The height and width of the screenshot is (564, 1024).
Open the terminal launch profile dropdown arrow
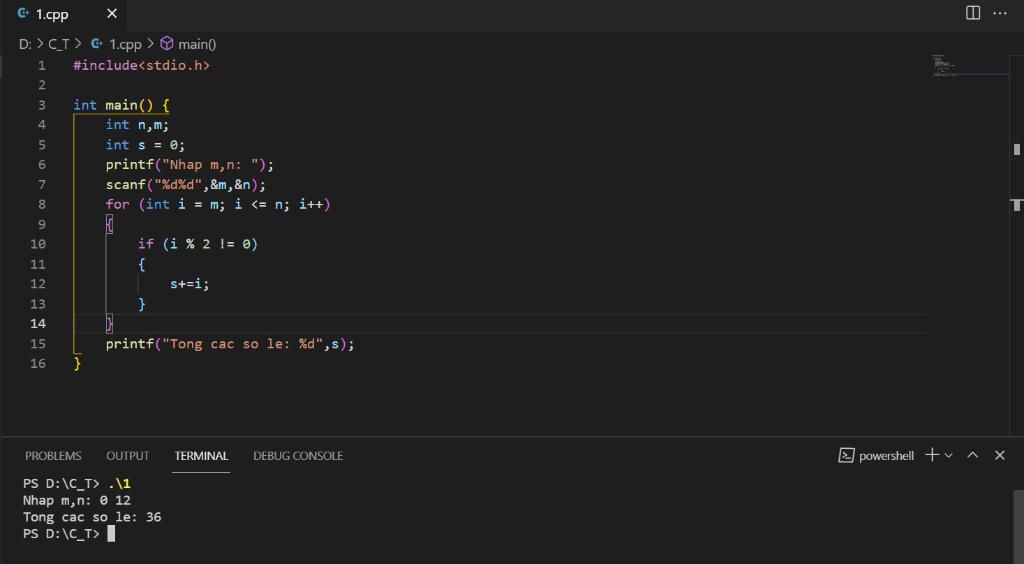949,456
